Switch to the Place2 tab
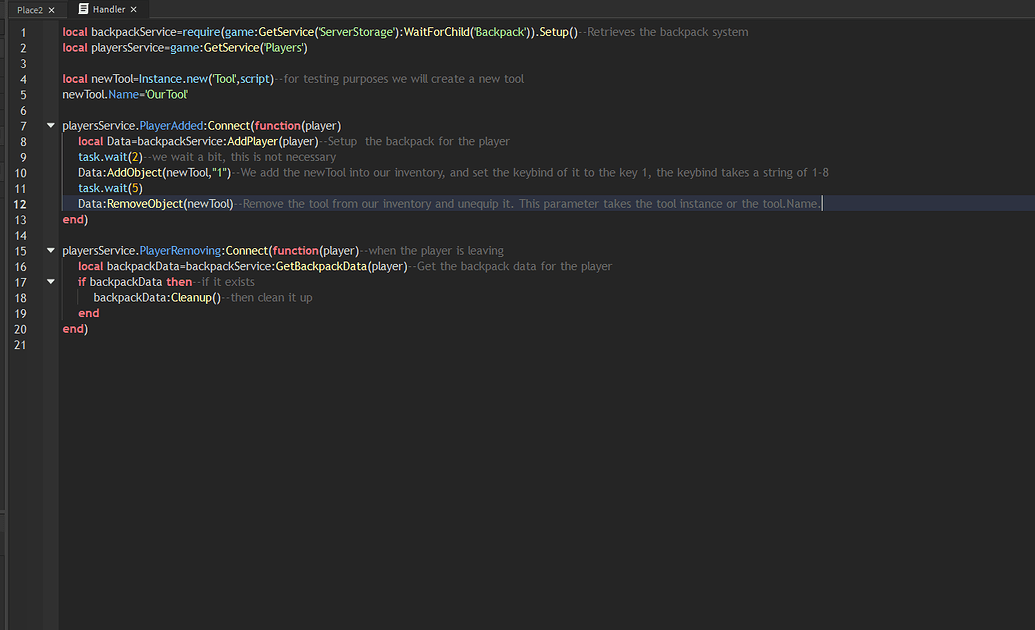This screenshot has height=630, width=1035. (30, 10)
